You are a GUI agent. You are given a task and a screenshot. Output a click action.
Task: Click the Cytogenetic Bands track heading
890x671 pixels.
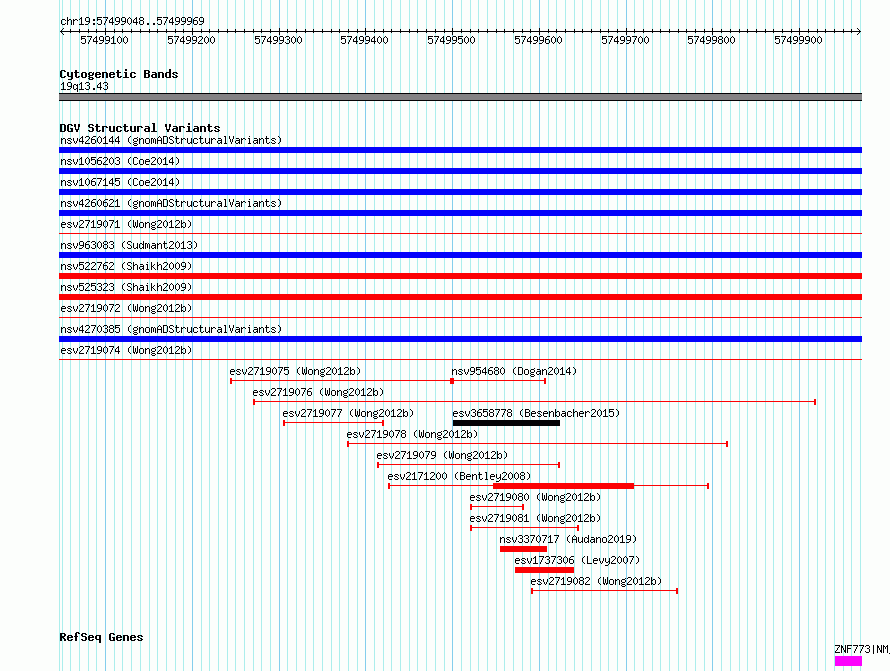pyautogui.click(x=119, y=74)
